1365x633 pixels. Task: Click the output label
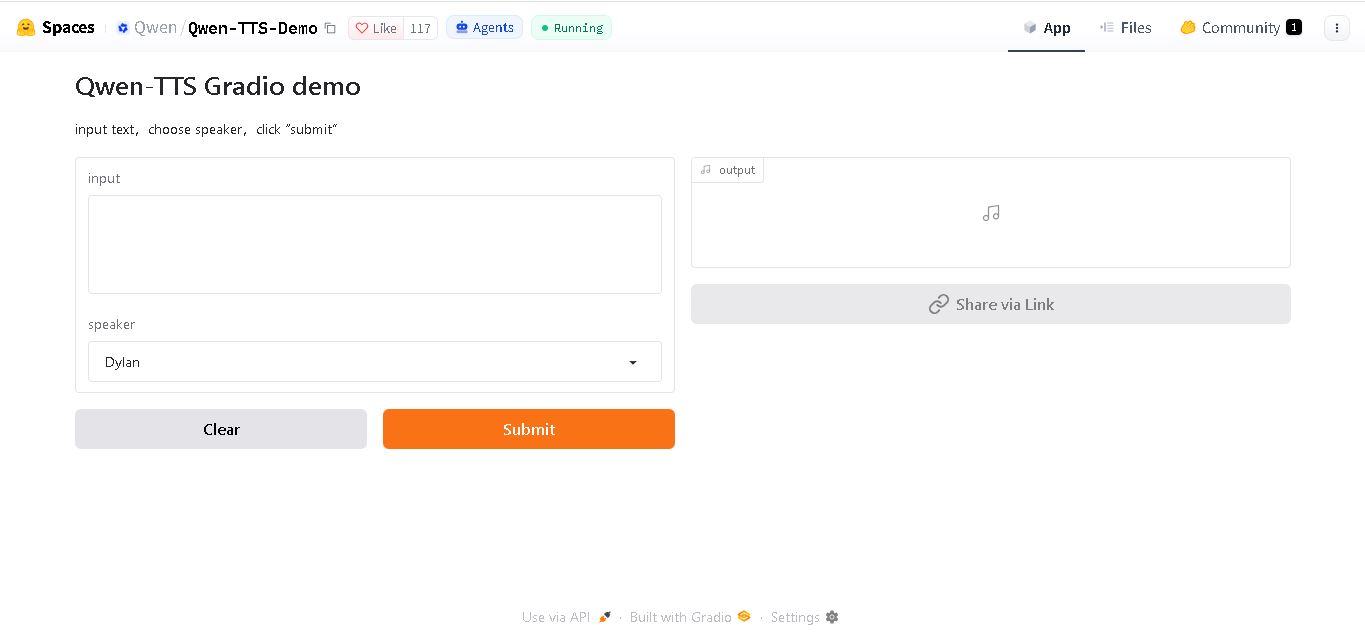point(728,170)
